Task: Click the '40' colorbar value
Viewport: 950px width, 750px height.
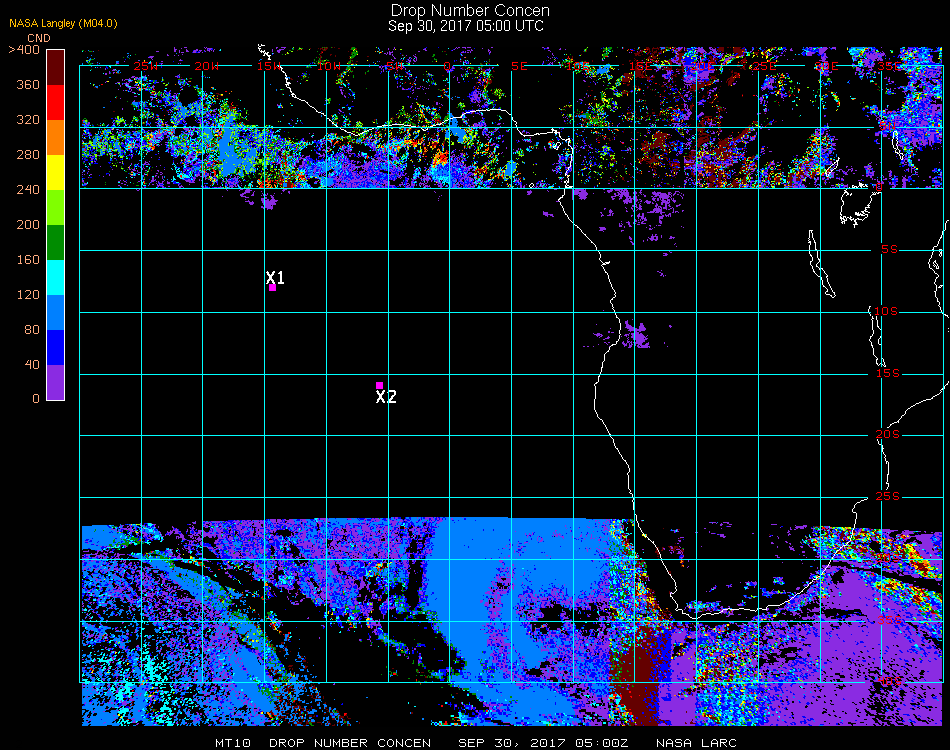Action: click(32, 365)
